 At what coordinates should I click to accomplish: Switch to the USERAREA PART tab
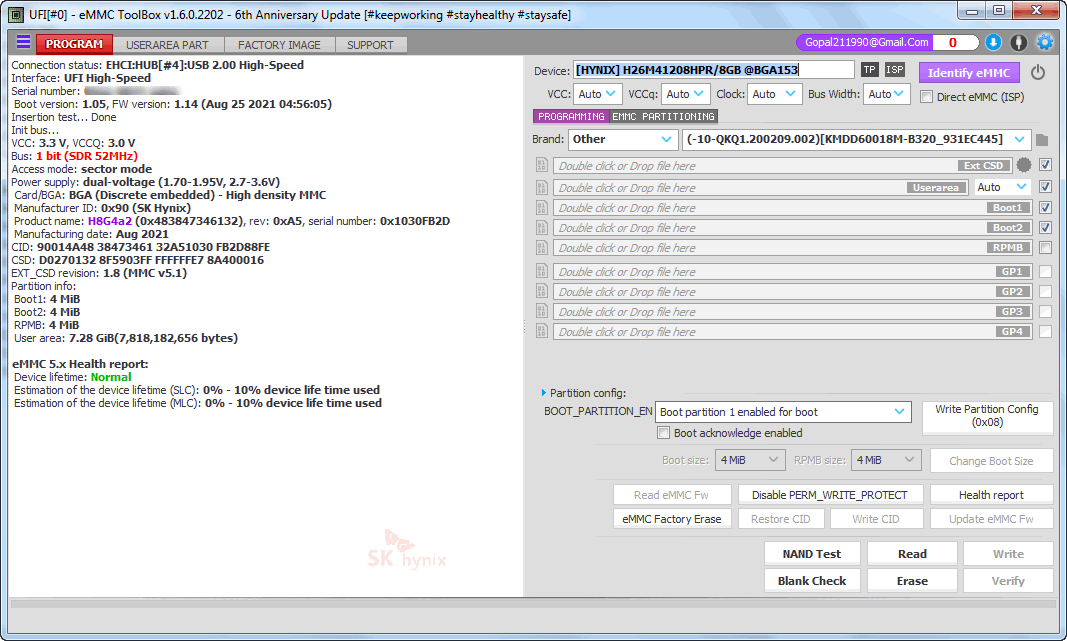point(167,45)
